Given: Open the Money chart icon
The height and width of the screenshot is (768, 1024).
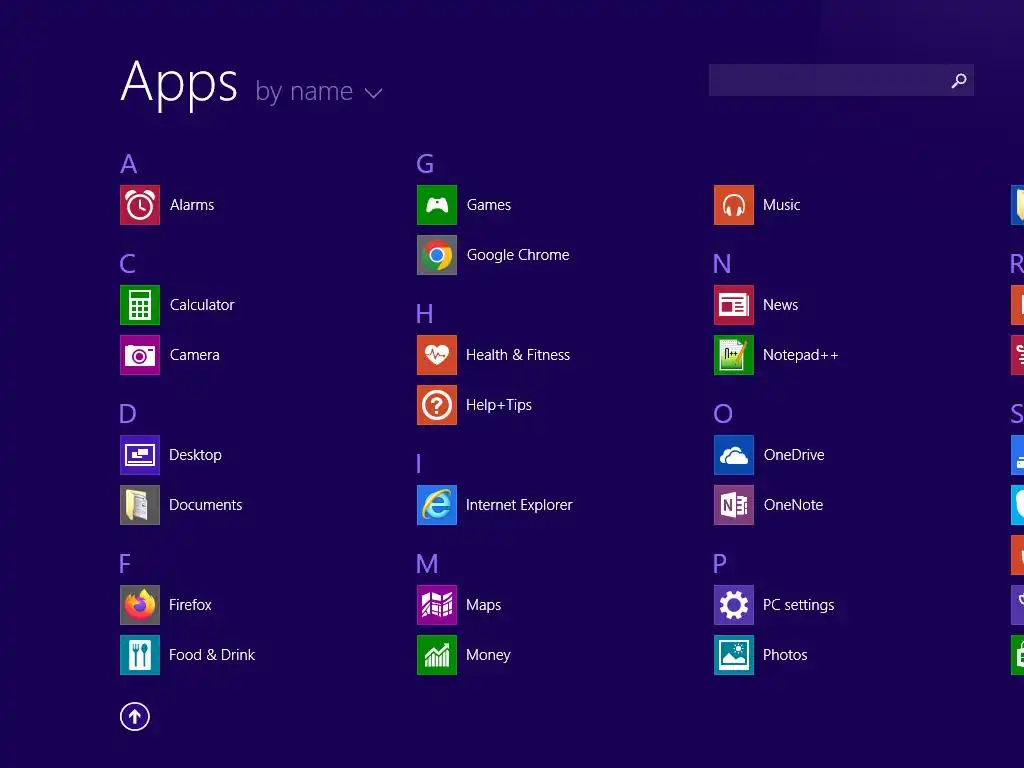Looking at the screenshot, I should [x=437, y=655].
